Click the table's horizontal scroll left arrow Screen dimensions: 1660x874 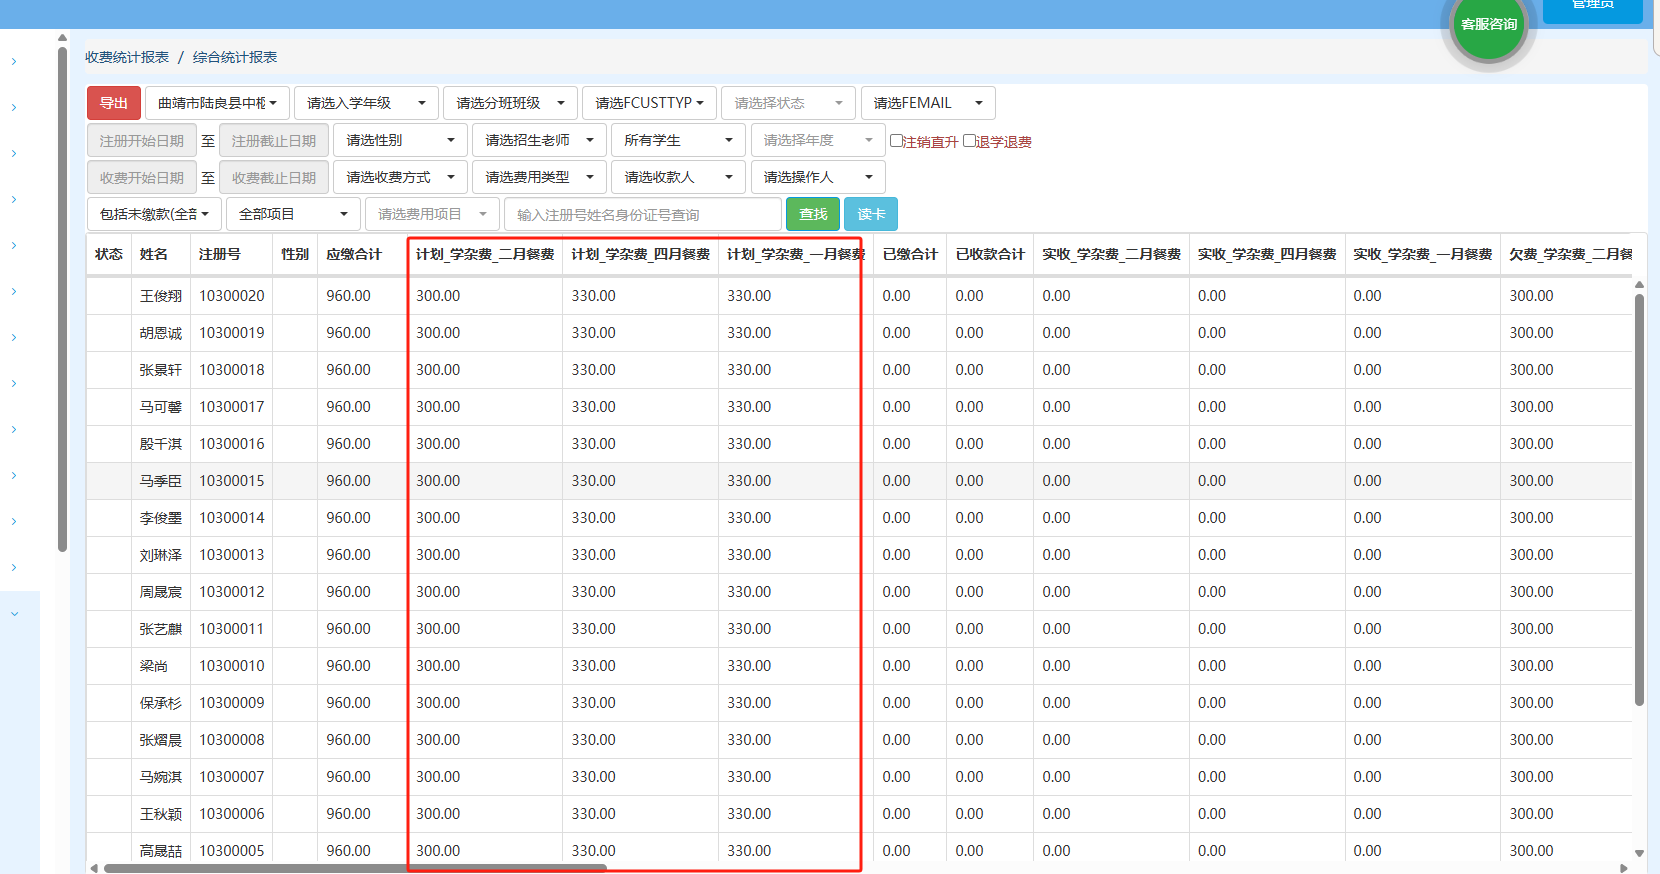[x=94, y=868]
